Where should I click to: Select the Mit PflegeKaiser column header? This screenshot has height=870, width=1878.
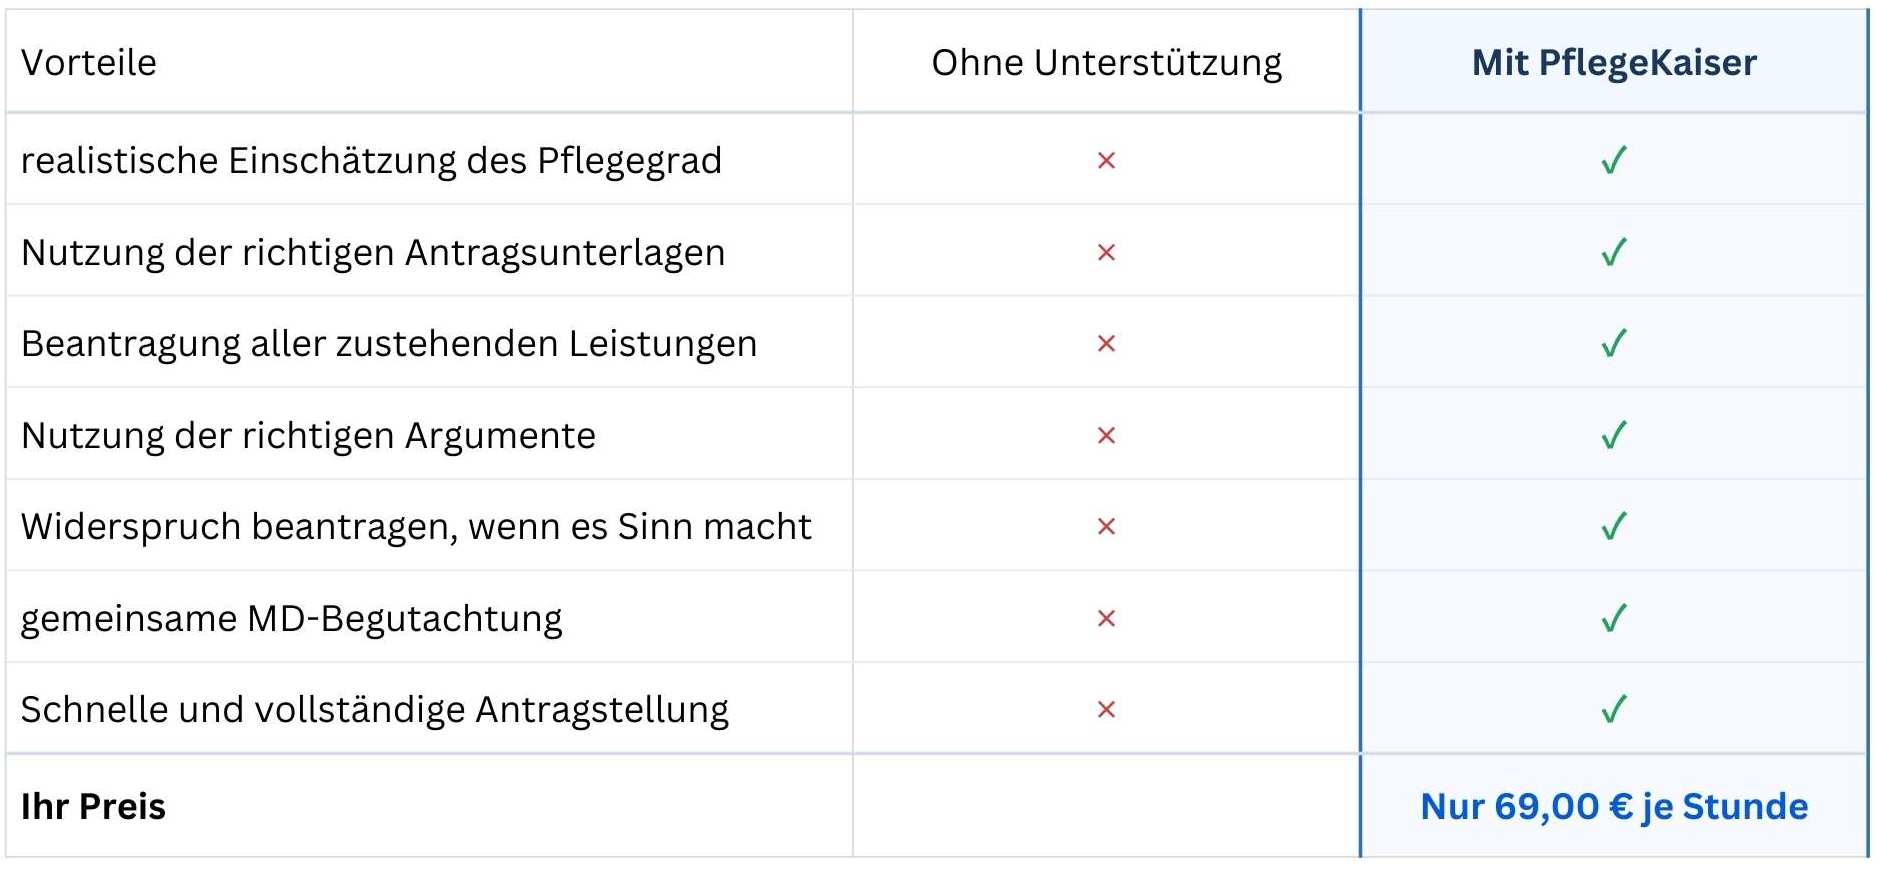[x=1614, y=63]
